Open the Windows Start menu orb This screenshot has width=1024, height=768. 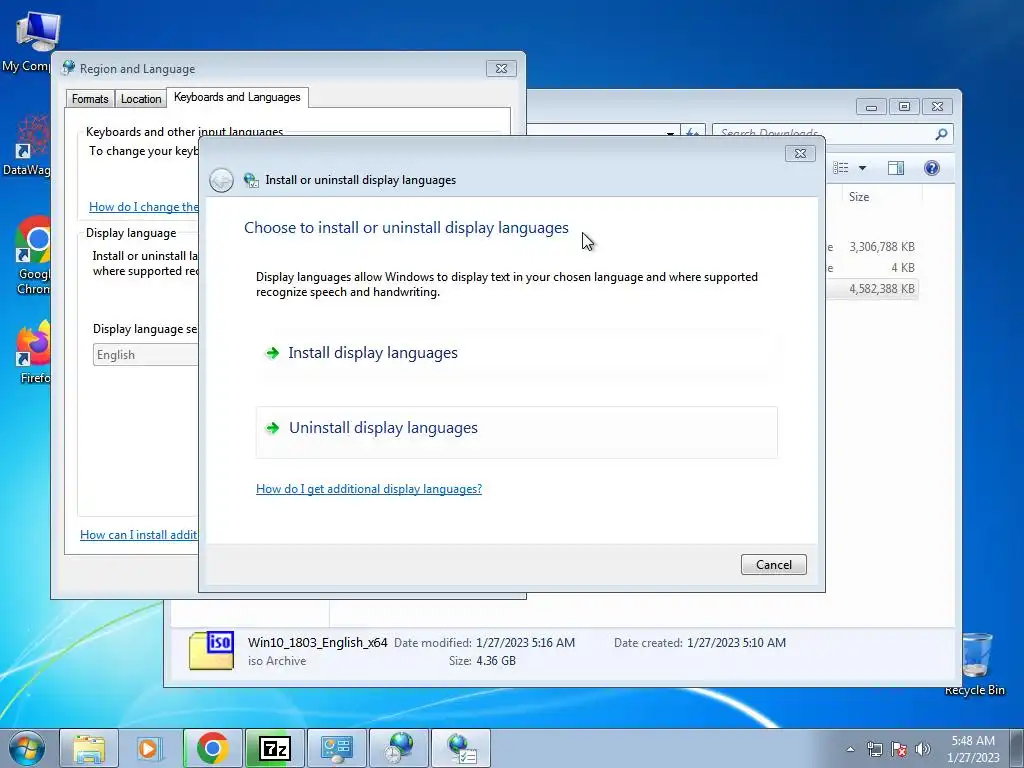[27, 748]
